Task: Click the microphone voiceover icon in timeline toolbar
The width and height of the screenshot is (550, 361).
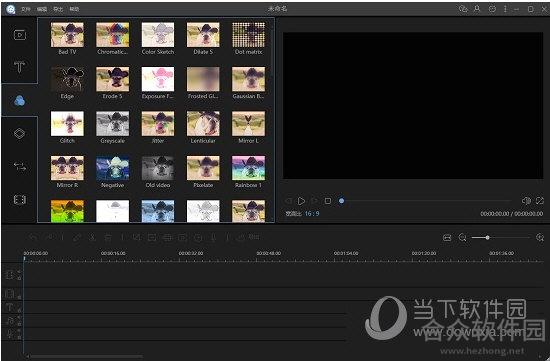Action: [x=213, y=238]
